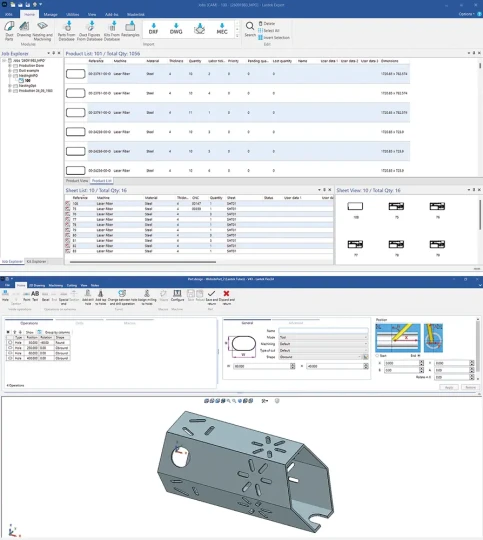Click Save and return checkmark
Viewport: 483px width, 540px height.
pos(212,298)
